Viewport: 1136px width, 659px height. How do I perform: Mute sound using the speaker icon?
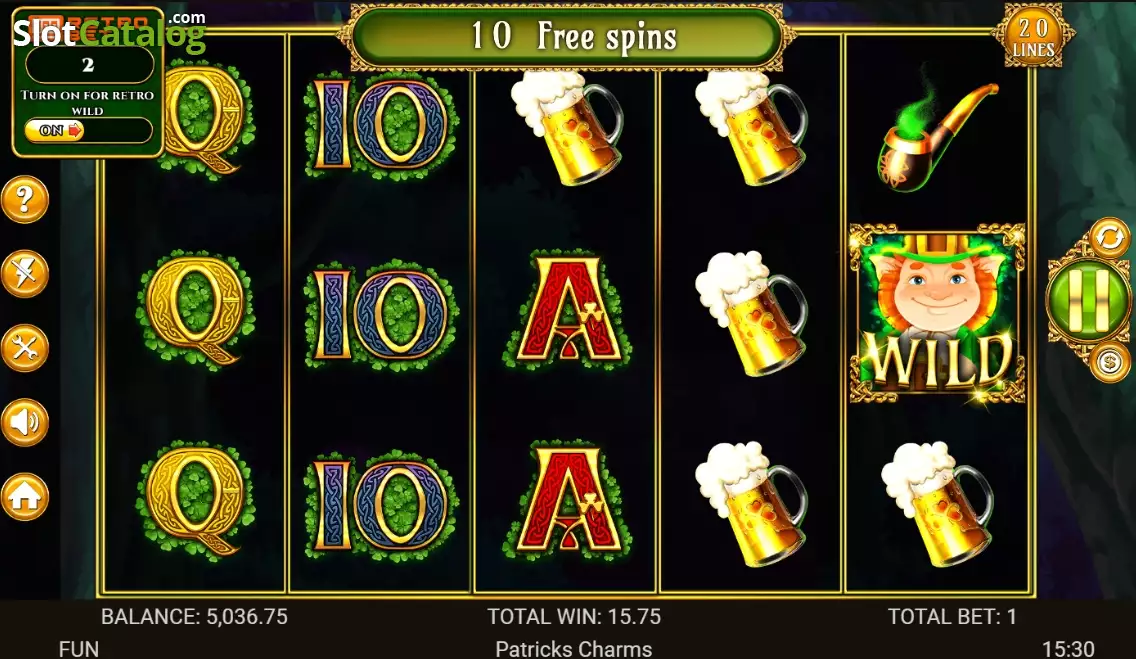tap(25, 422)
